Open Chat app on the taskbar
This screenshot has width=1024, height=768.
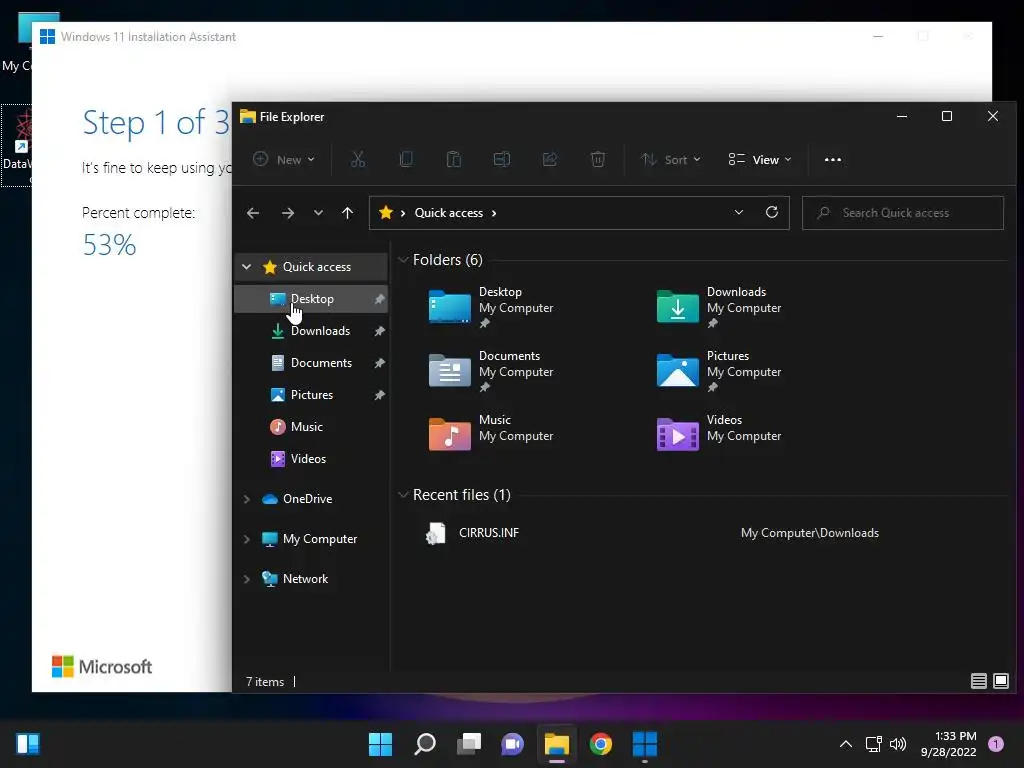click(x=513, y=744)
